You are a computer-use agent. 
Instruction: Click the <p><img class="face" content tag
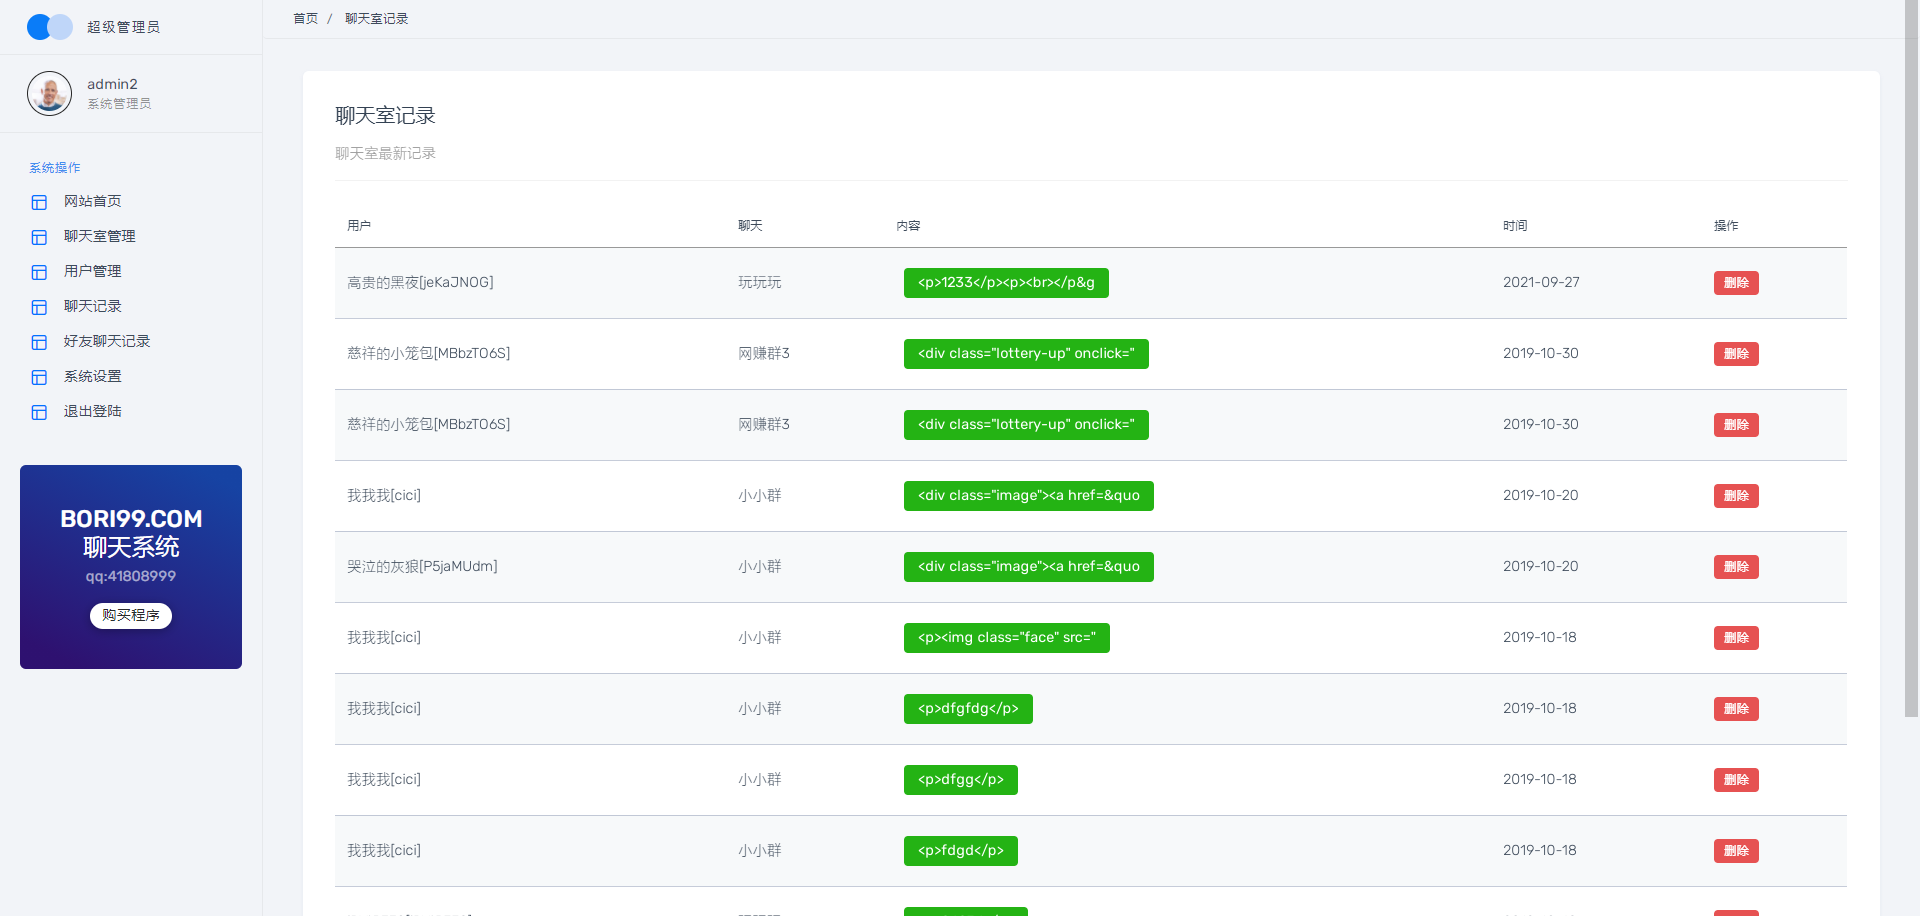pos(1007,638)
